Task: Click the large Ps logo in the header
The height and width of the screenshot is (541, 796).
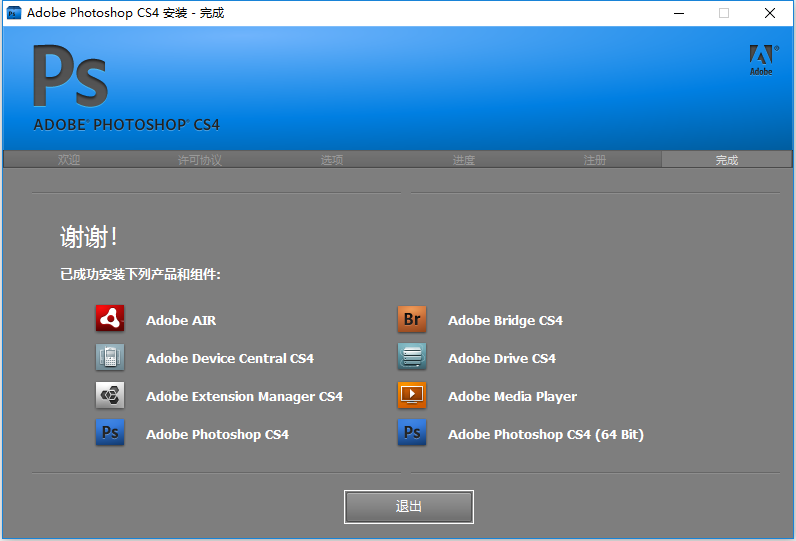Action: 71,76
